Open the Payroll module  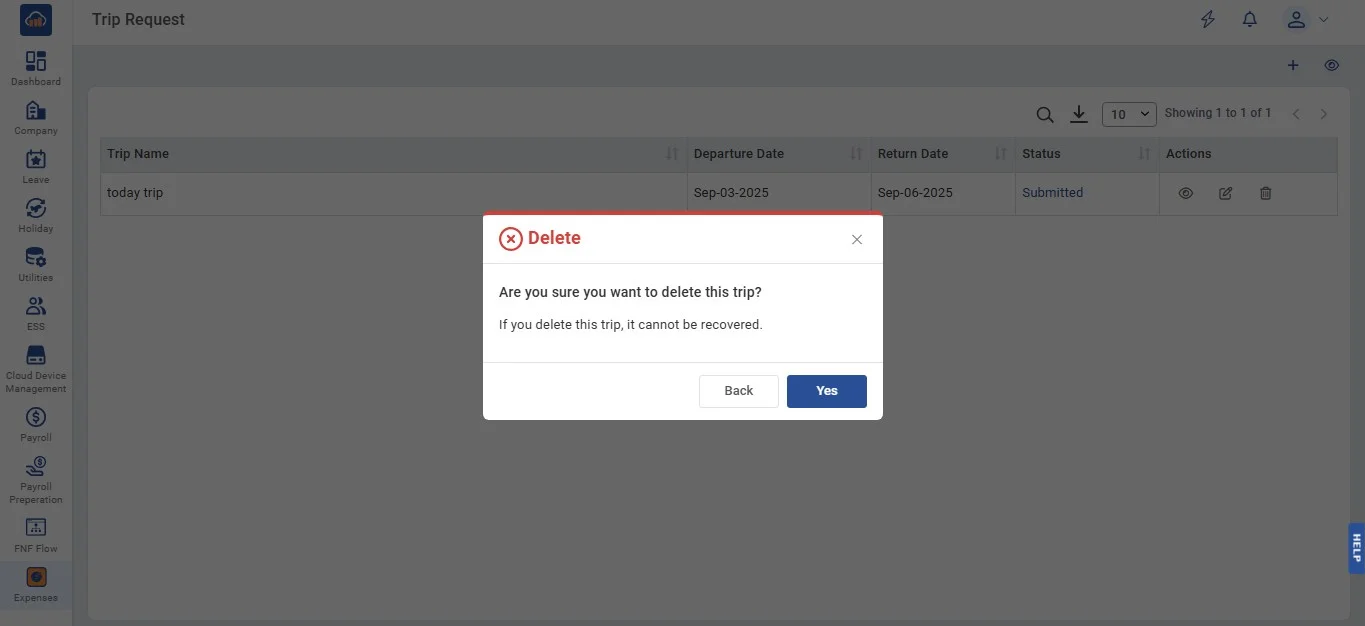36,424
